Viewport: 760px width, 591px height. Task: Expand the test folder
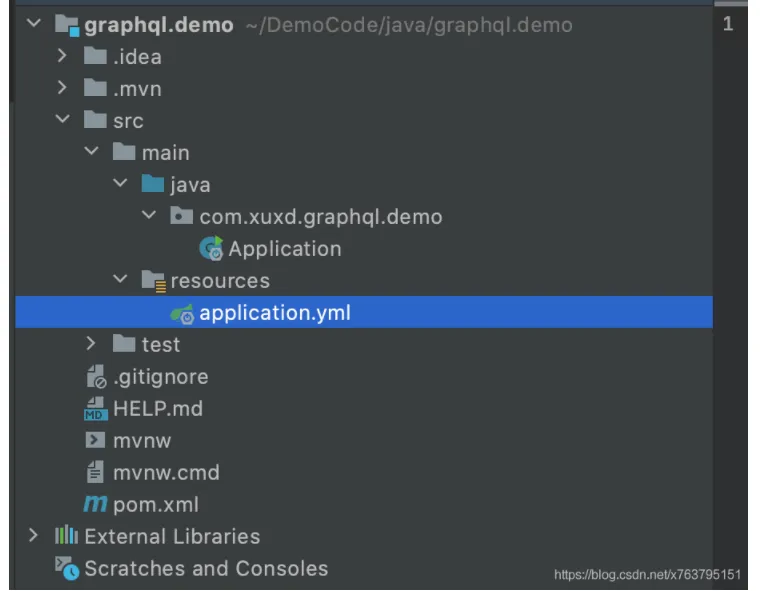click(x=92, y=345)
